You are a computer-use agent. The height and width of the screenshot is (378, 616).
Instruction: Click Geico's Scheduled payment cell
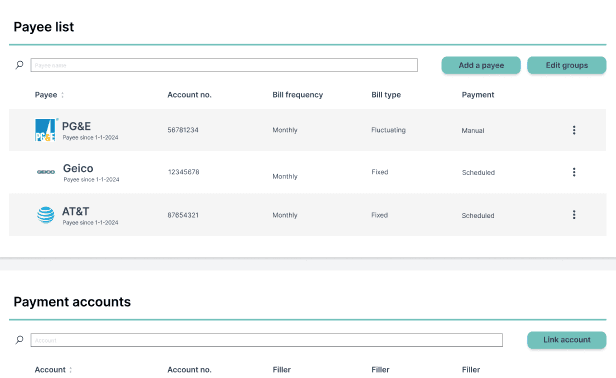(478, 172)
